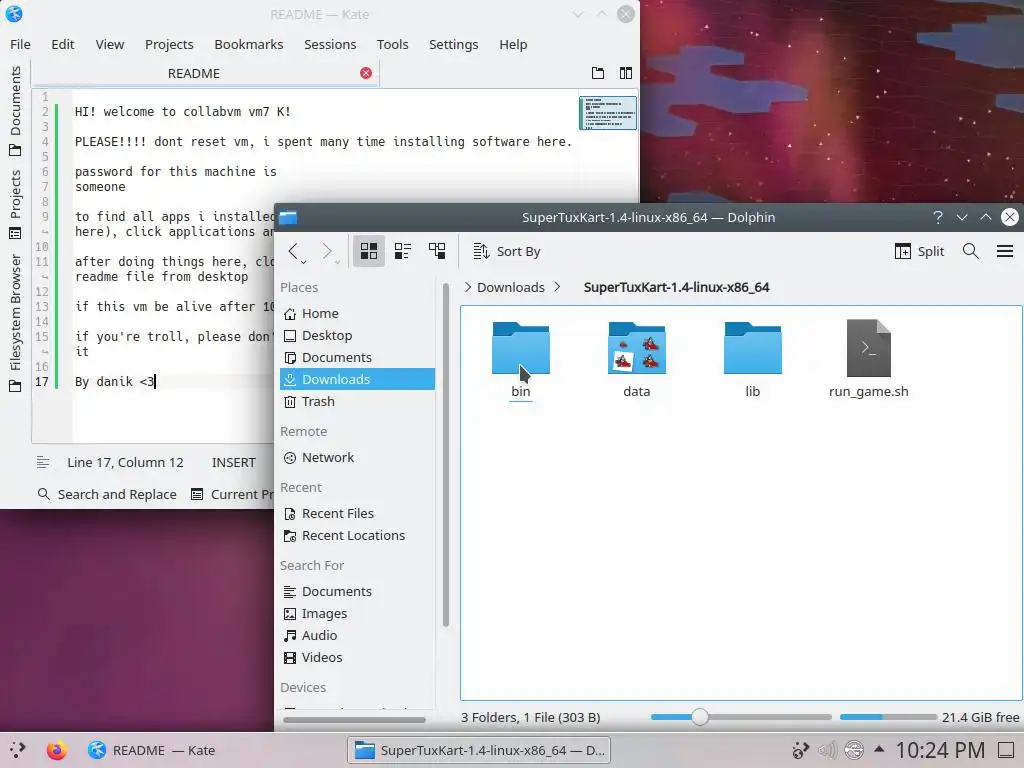Click Places panel horizontal scrollbar
Image resolution: width=1024 pixels, height=768 pixels.
click(x=355, y=720)
